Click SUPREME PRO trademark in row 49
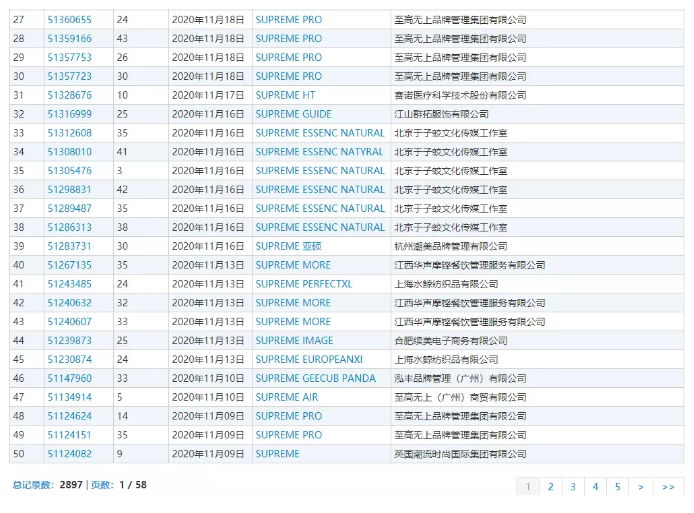 click(x=289, y=435)
